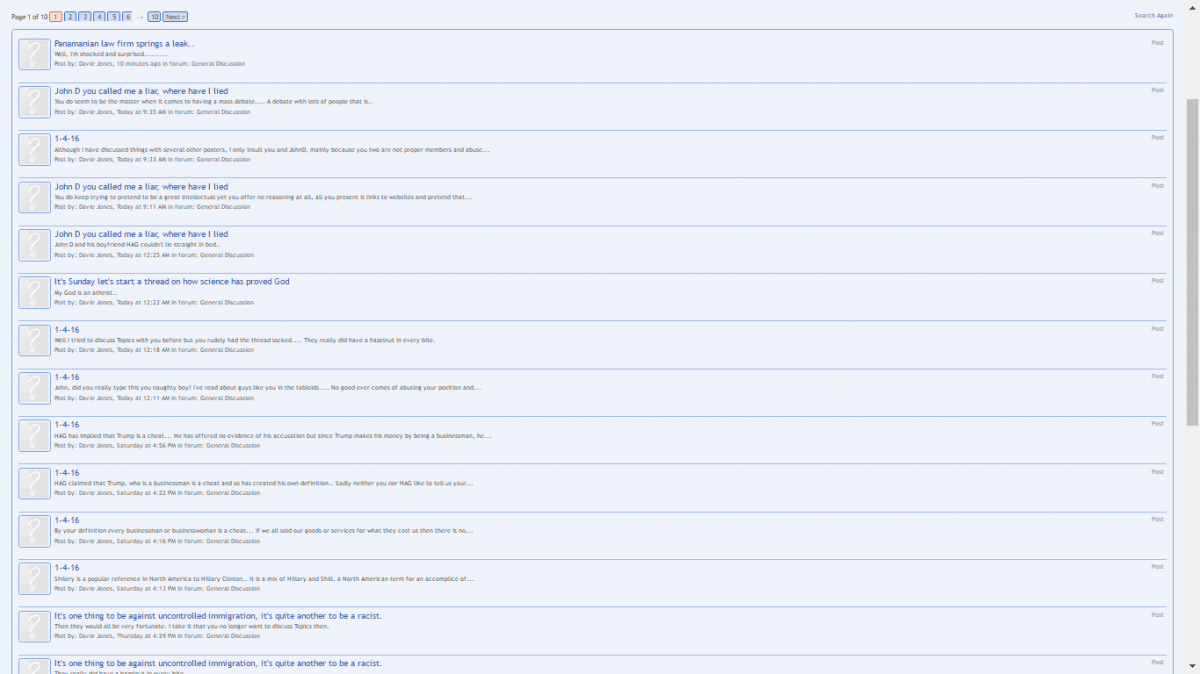Screen dimensions: 1200x674
Task: Click avatar of post dated Today 9:33 AM
Action: point(34,150)
